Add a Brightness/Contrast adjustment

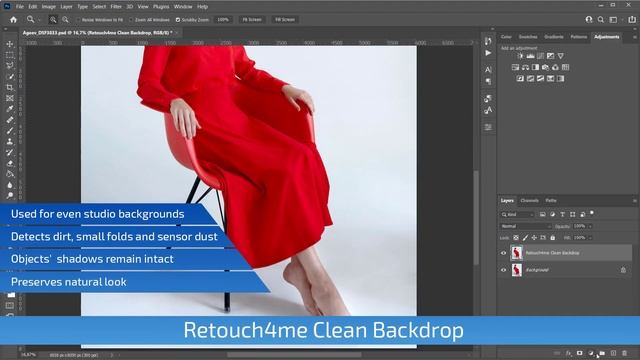click(520, 56)
